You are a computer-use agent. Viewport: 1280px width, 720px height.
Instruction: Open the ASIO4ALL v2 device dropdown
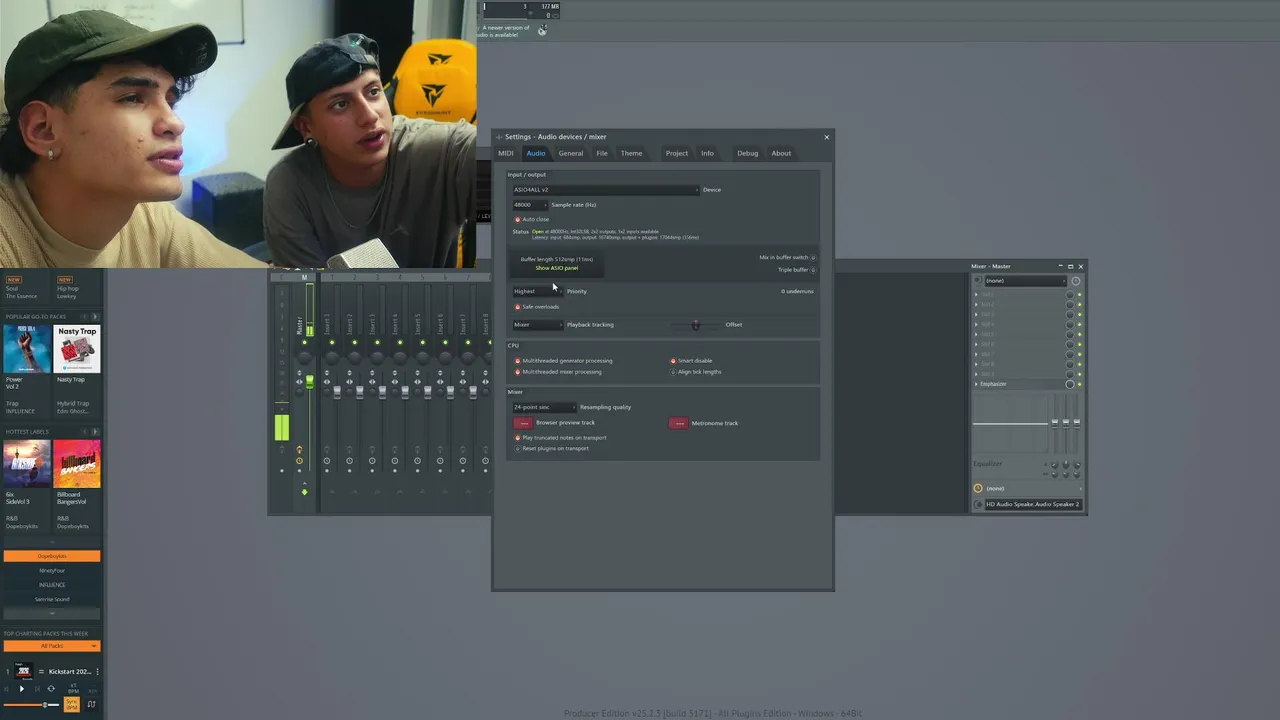coord(605,189)
